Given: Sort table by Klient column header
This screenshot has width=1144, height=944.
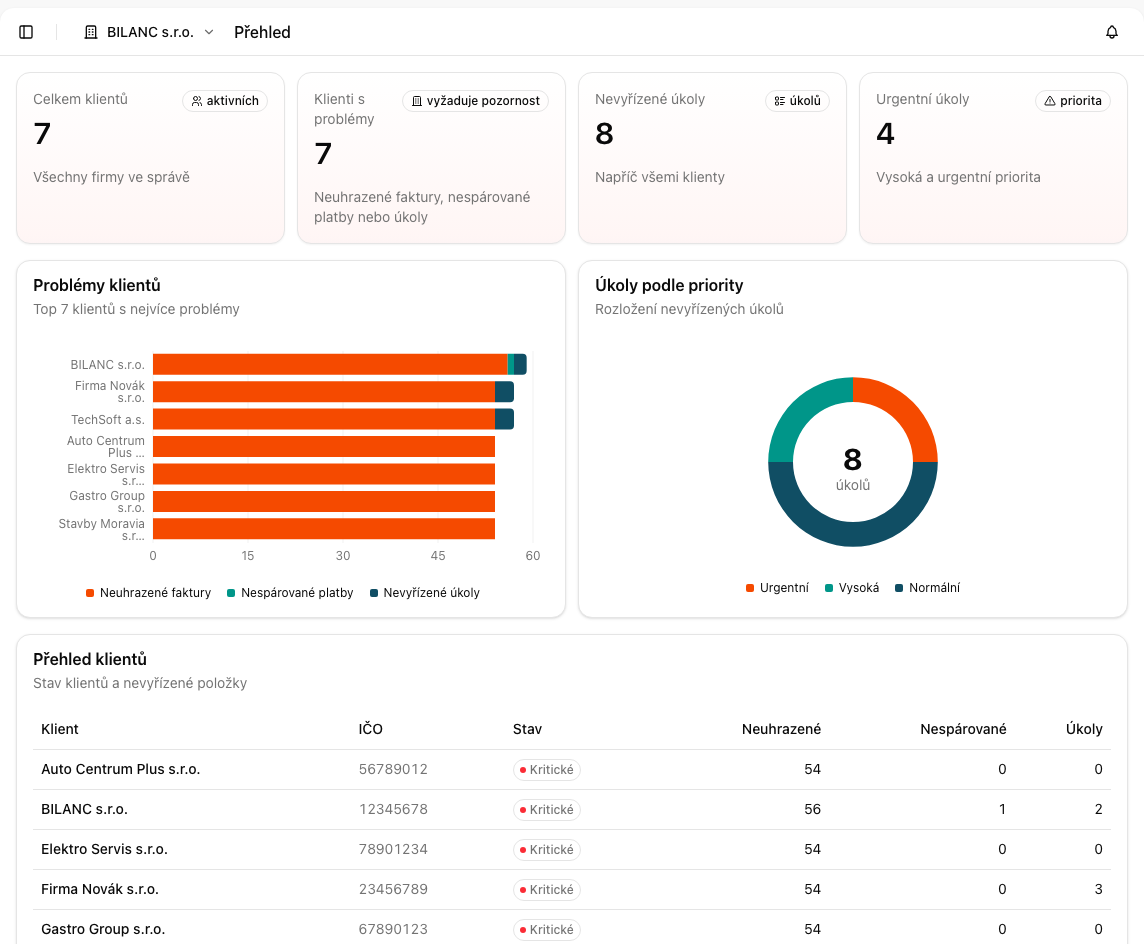Looking at the screenshot, I should point(60,730).
